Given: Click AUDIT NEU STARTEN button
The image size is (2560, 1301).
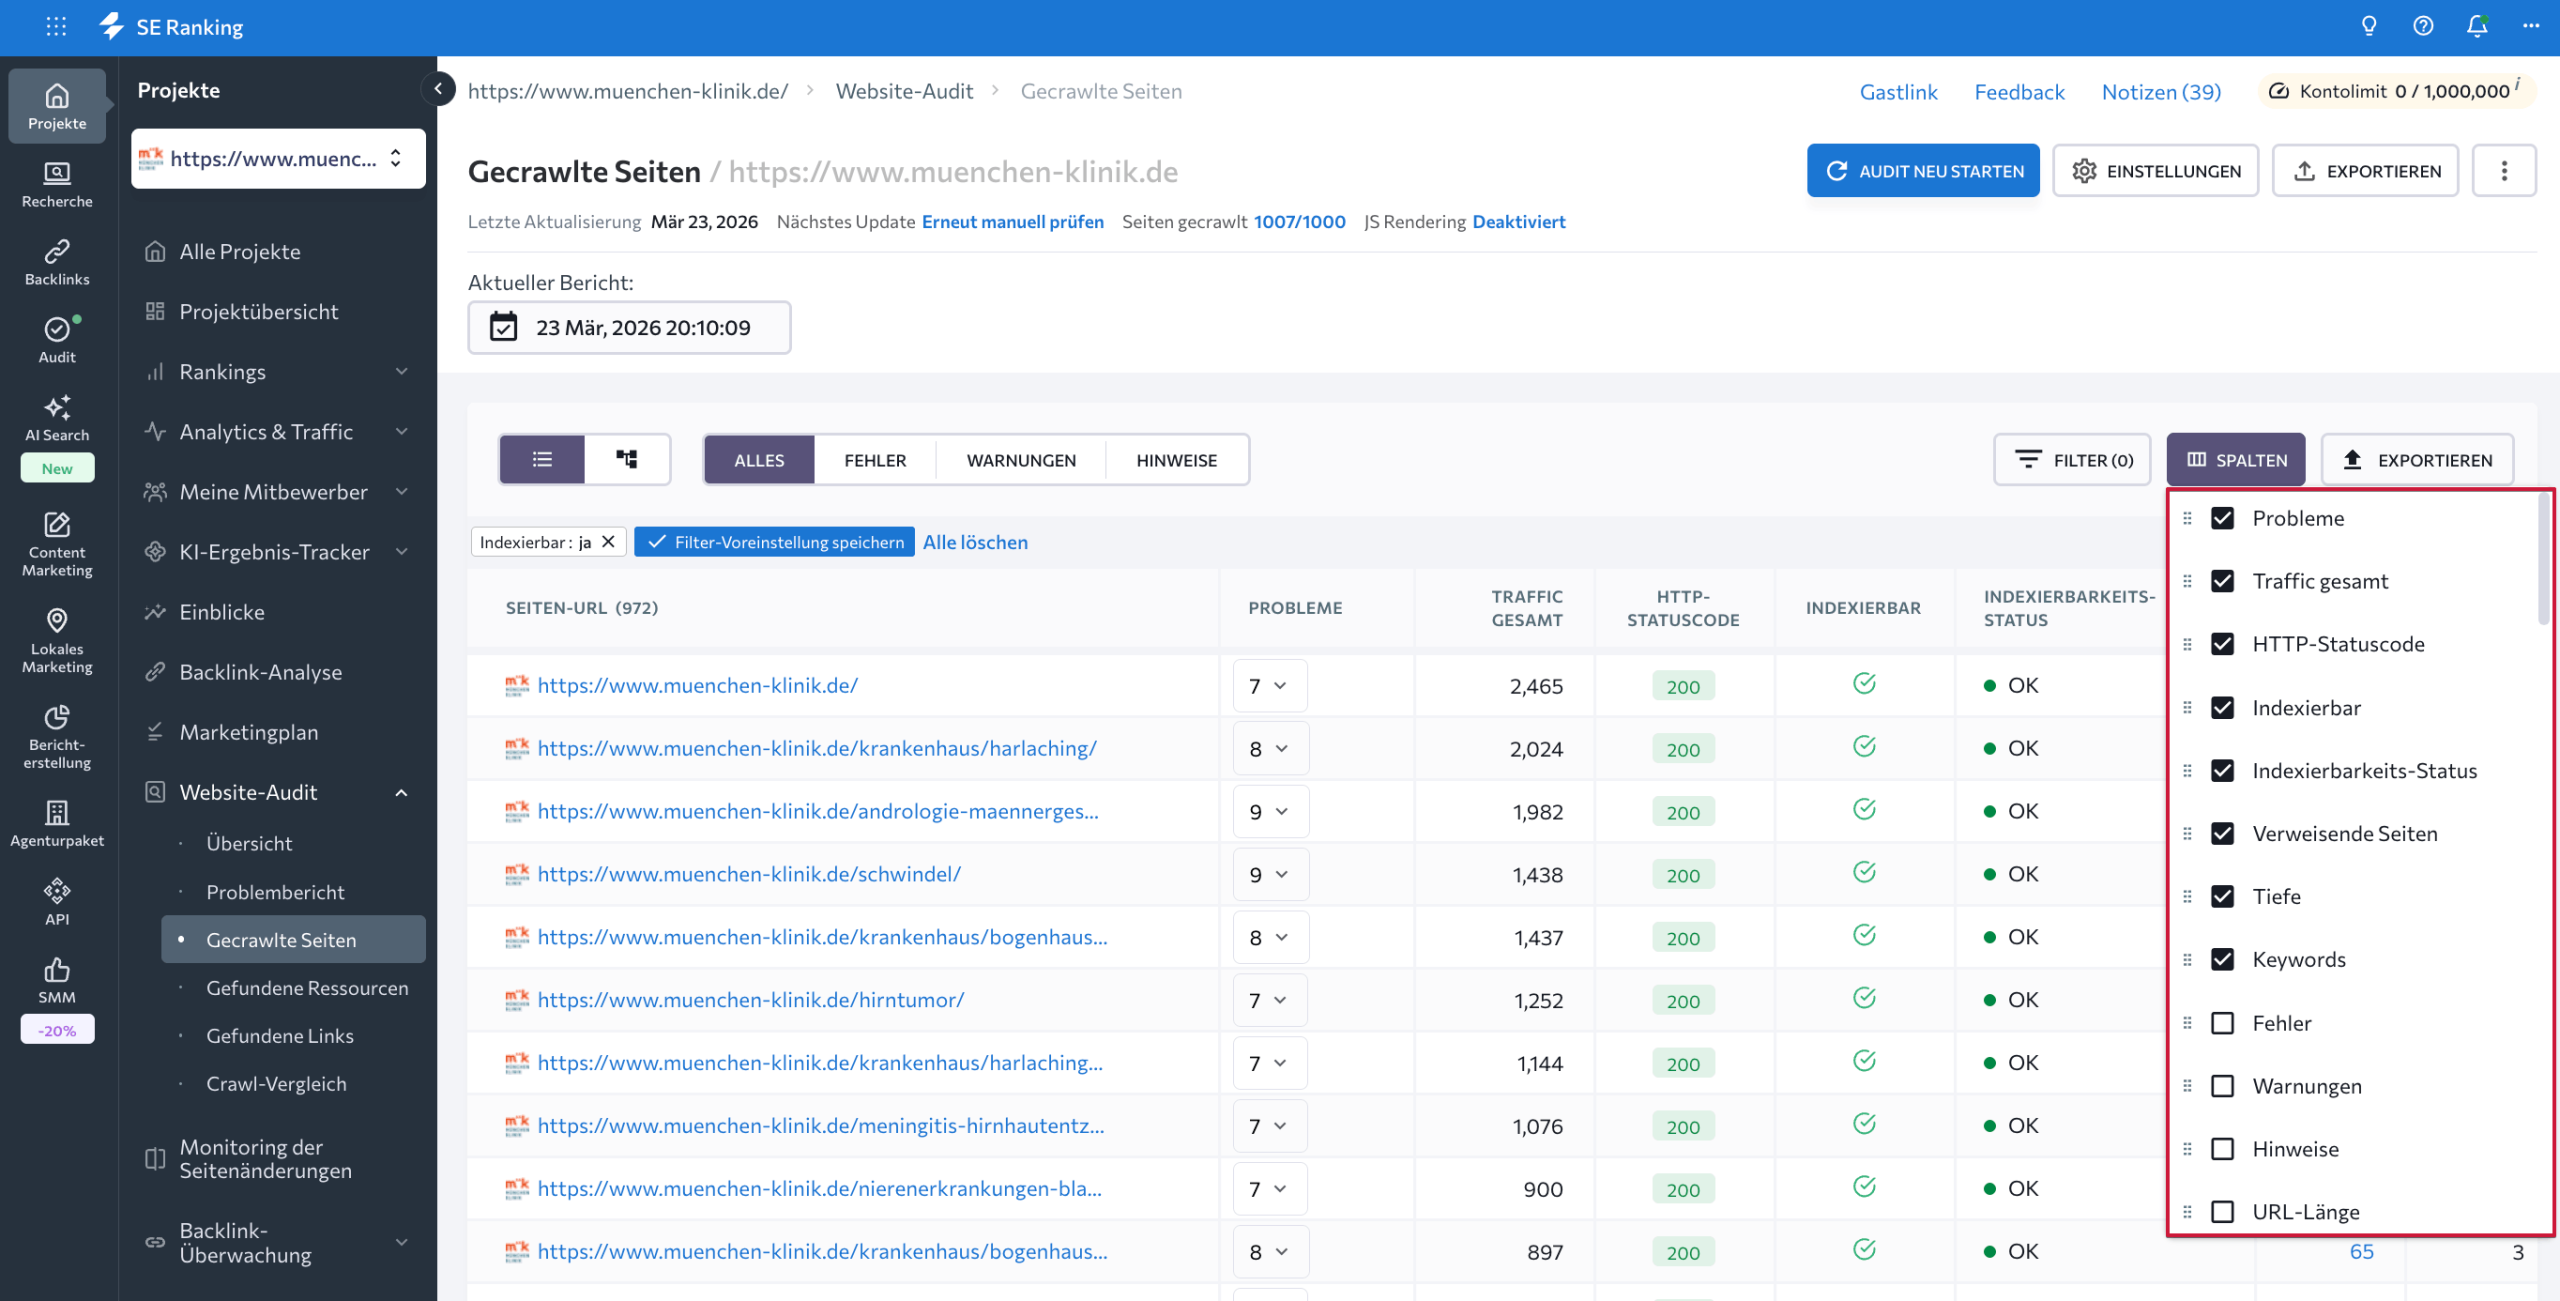Looking at the screenshot, I should [x=1922, y=171].
